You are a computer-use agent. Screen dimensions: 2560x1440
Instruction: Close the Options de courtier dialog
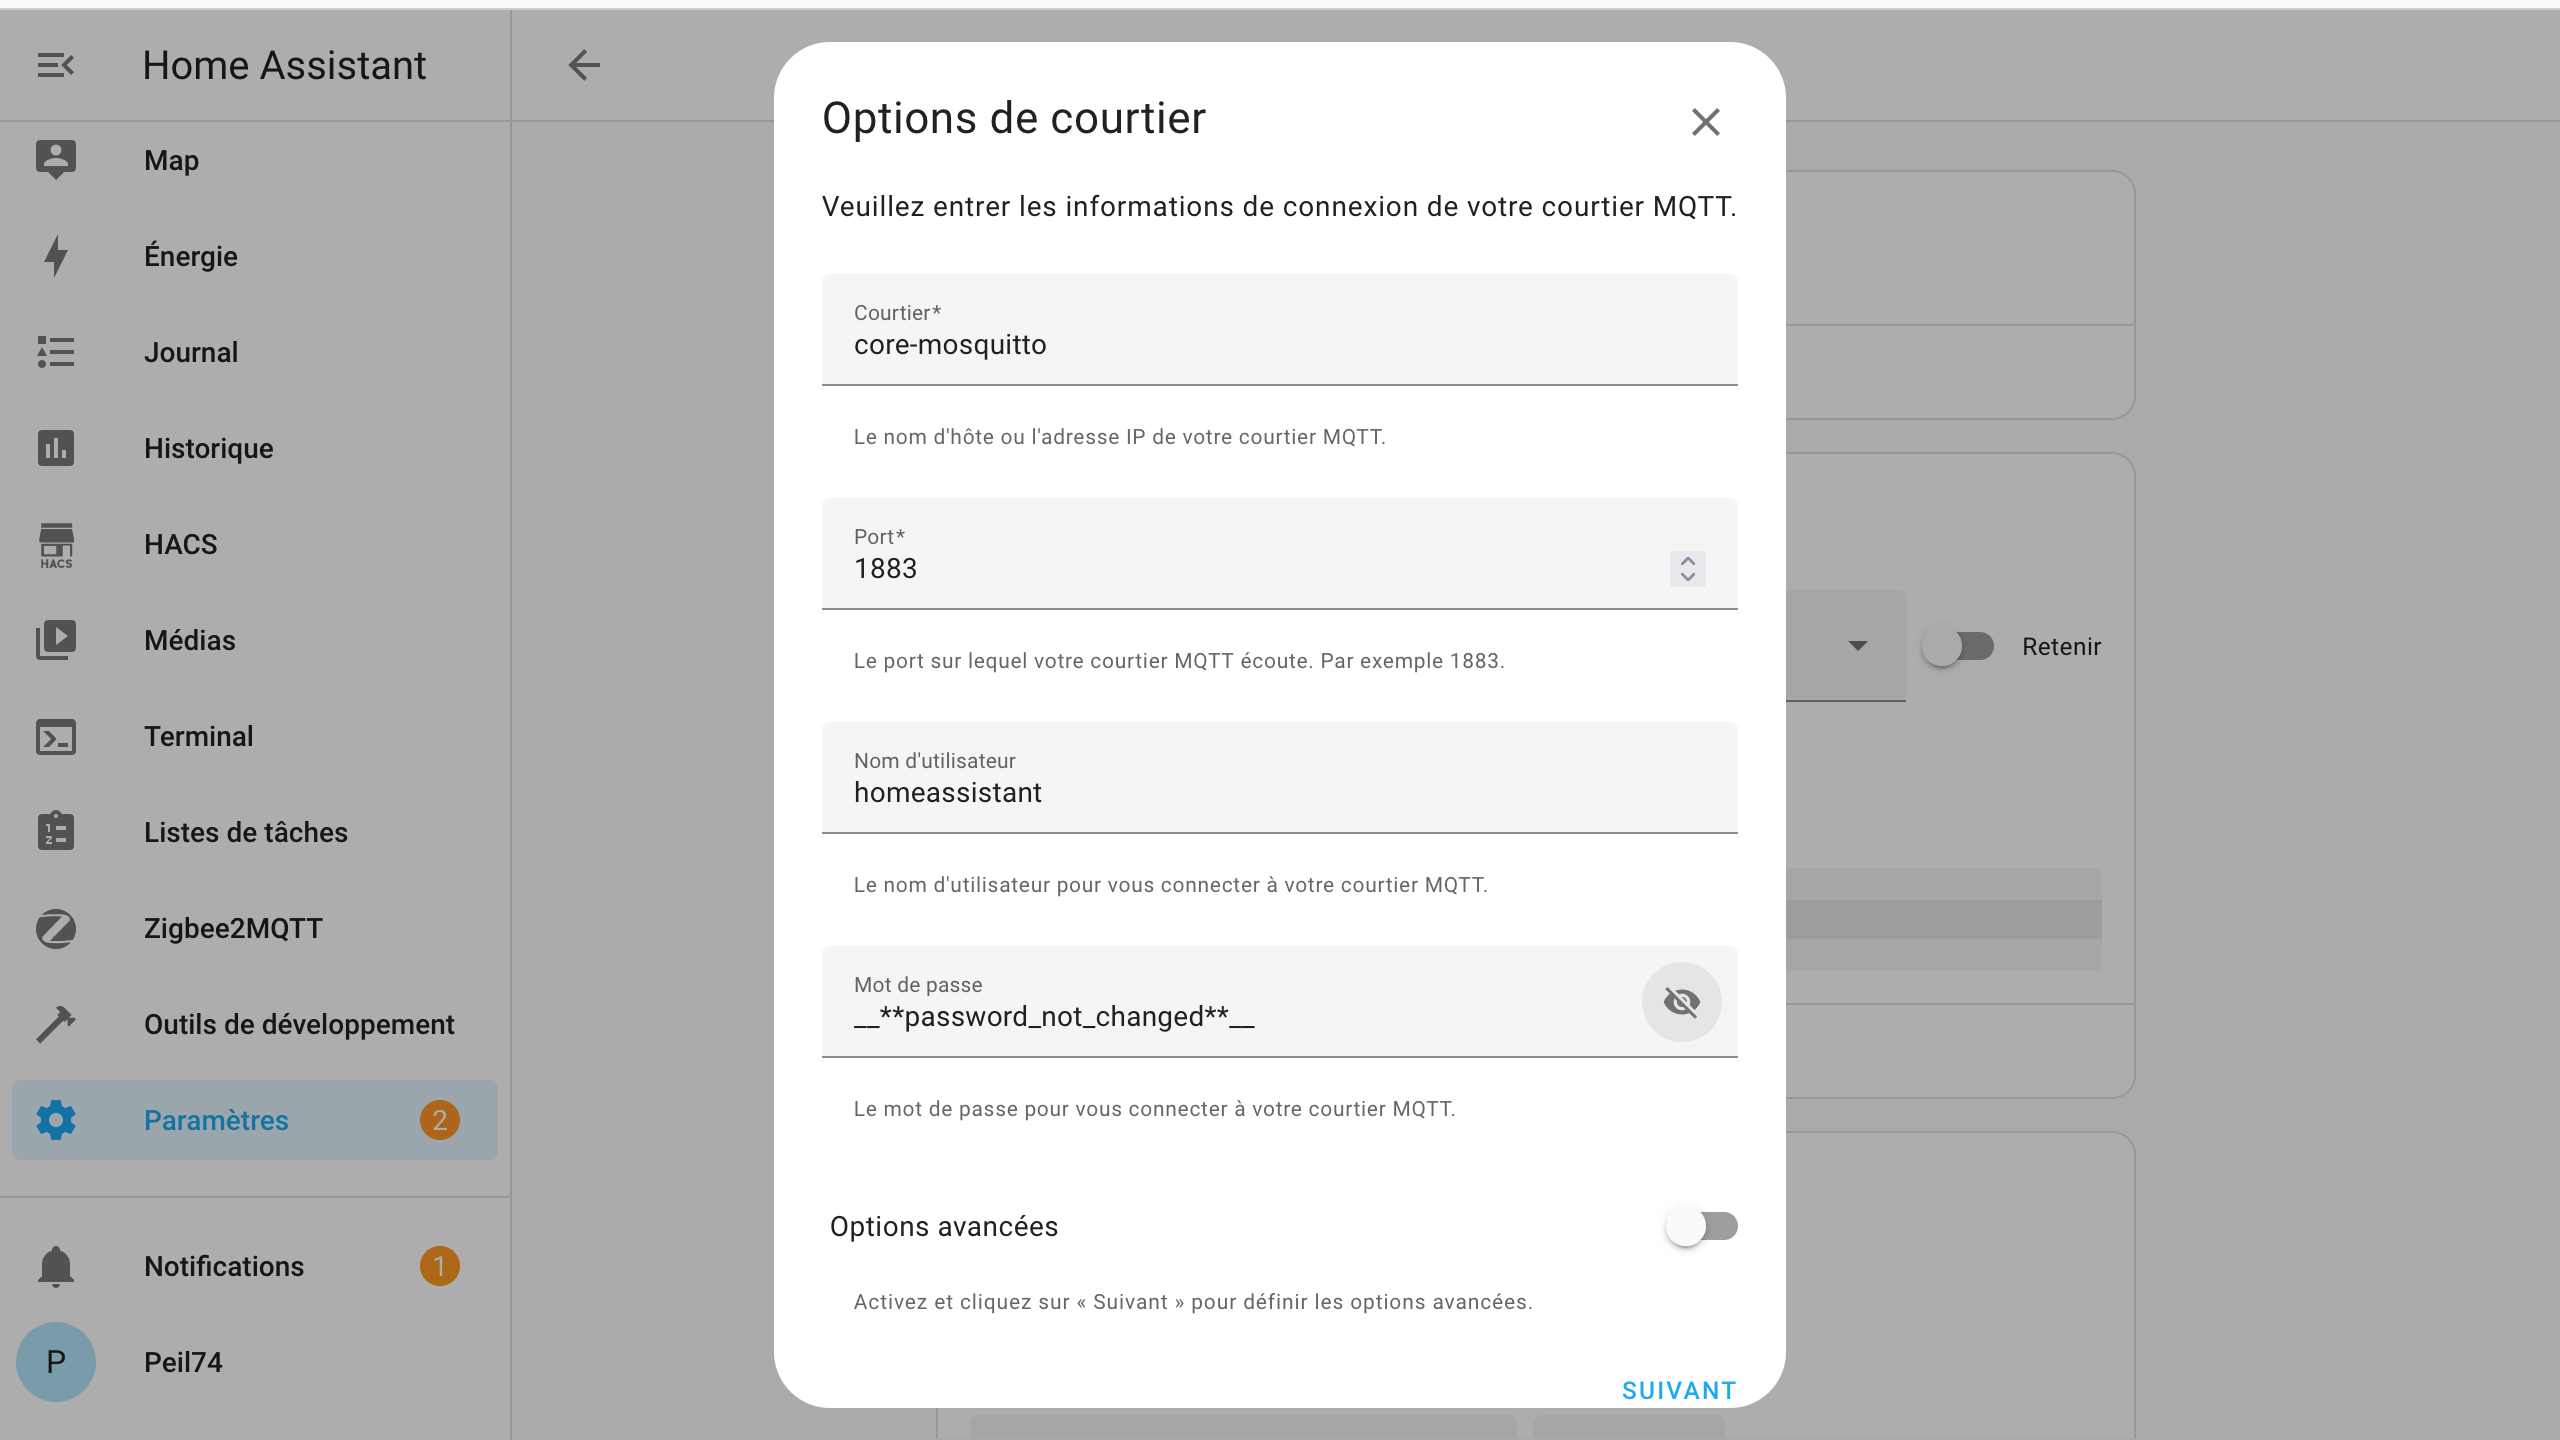[x=1705, y=122]
